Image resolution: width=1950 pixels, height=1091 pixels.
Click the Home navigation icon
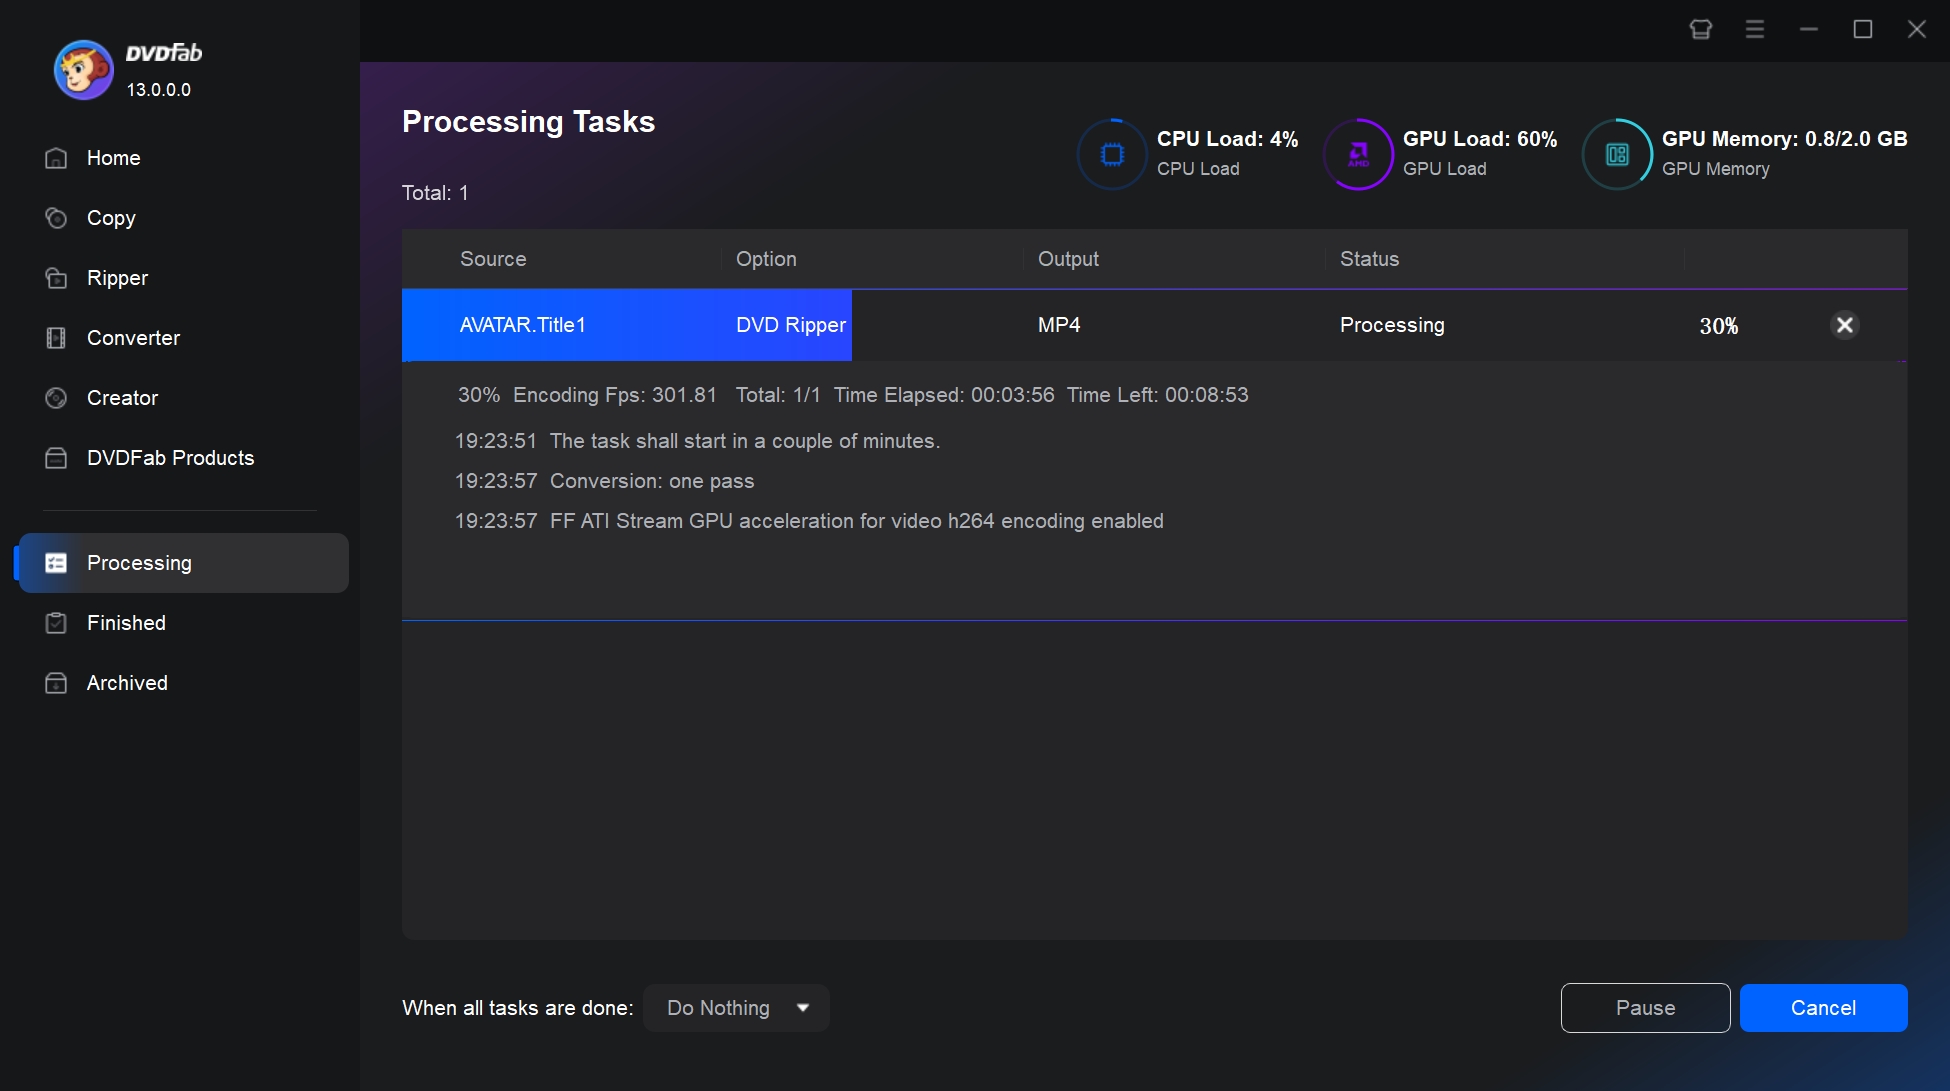coord(54,157)
